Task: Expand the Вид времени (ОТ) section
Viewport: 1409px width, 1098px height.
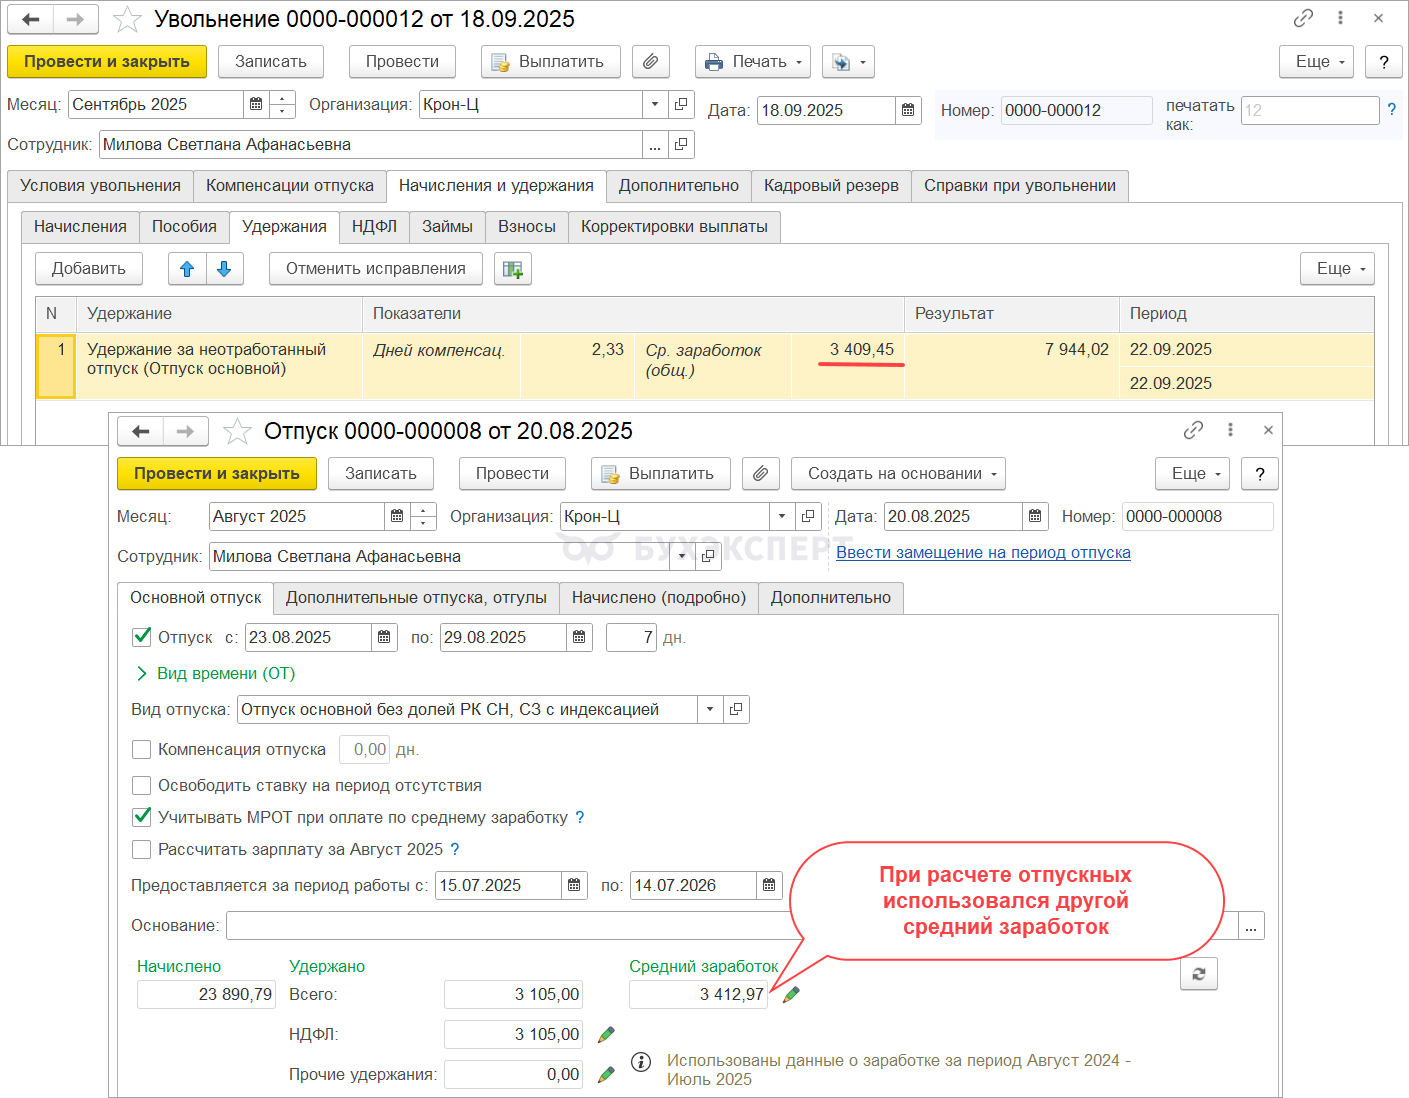Action: tap(142, 673)
